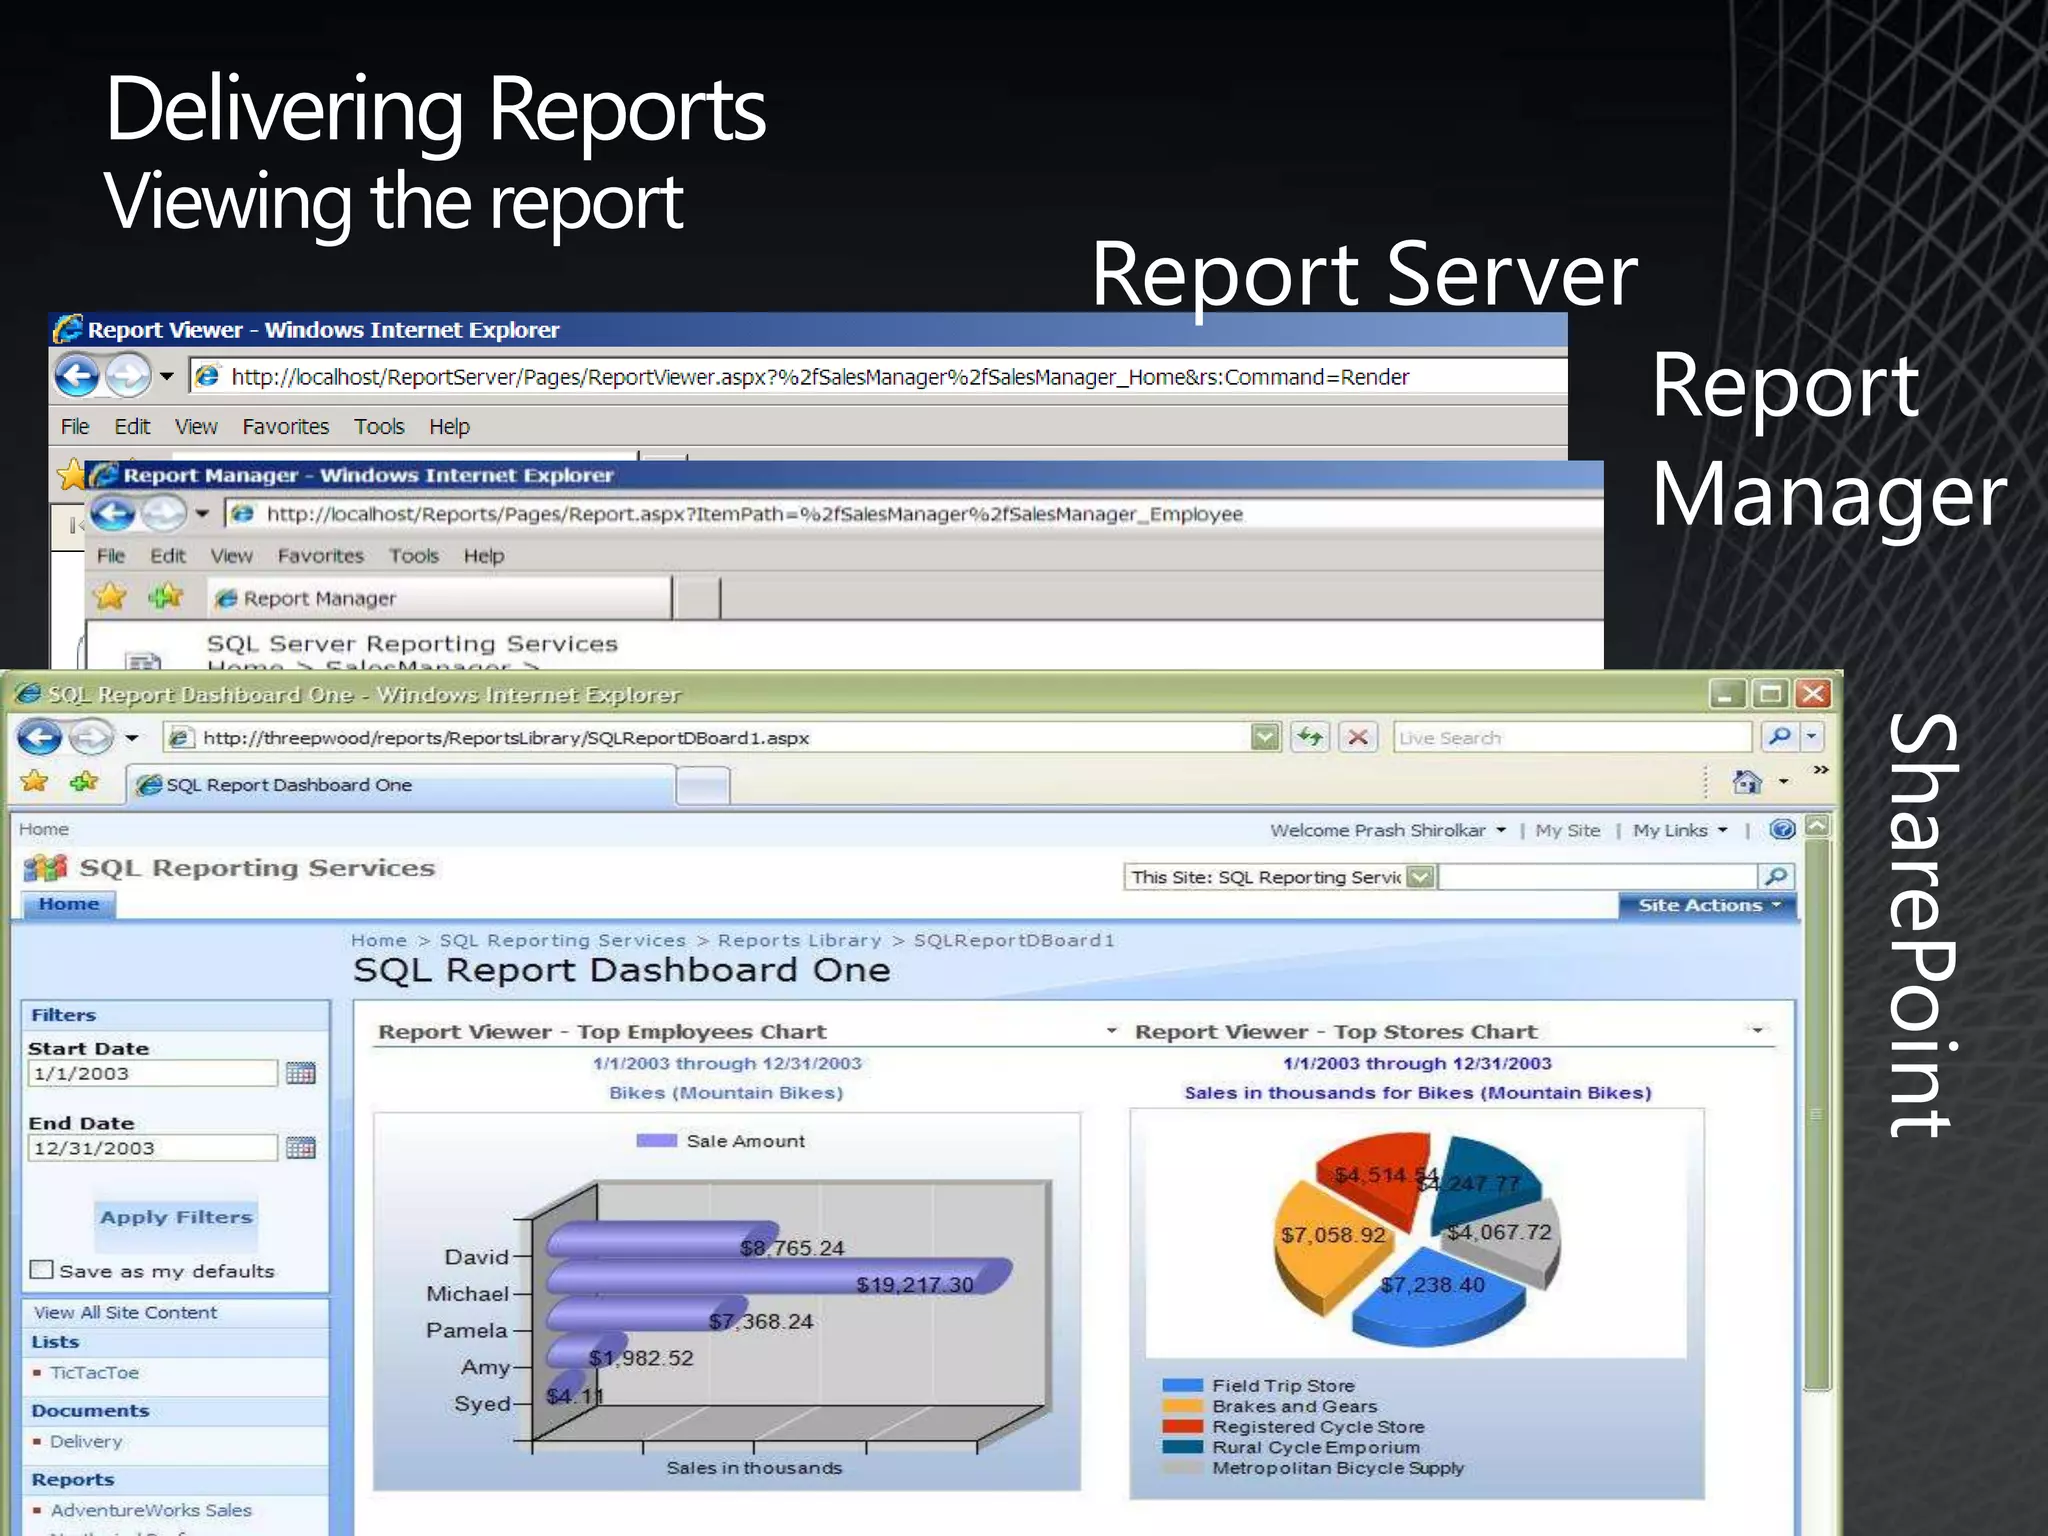This screenshot has width=2048, height=1536.
Task: Click back arrow in the SQL Report Dashboard window
Action: [x=40, y=738]
